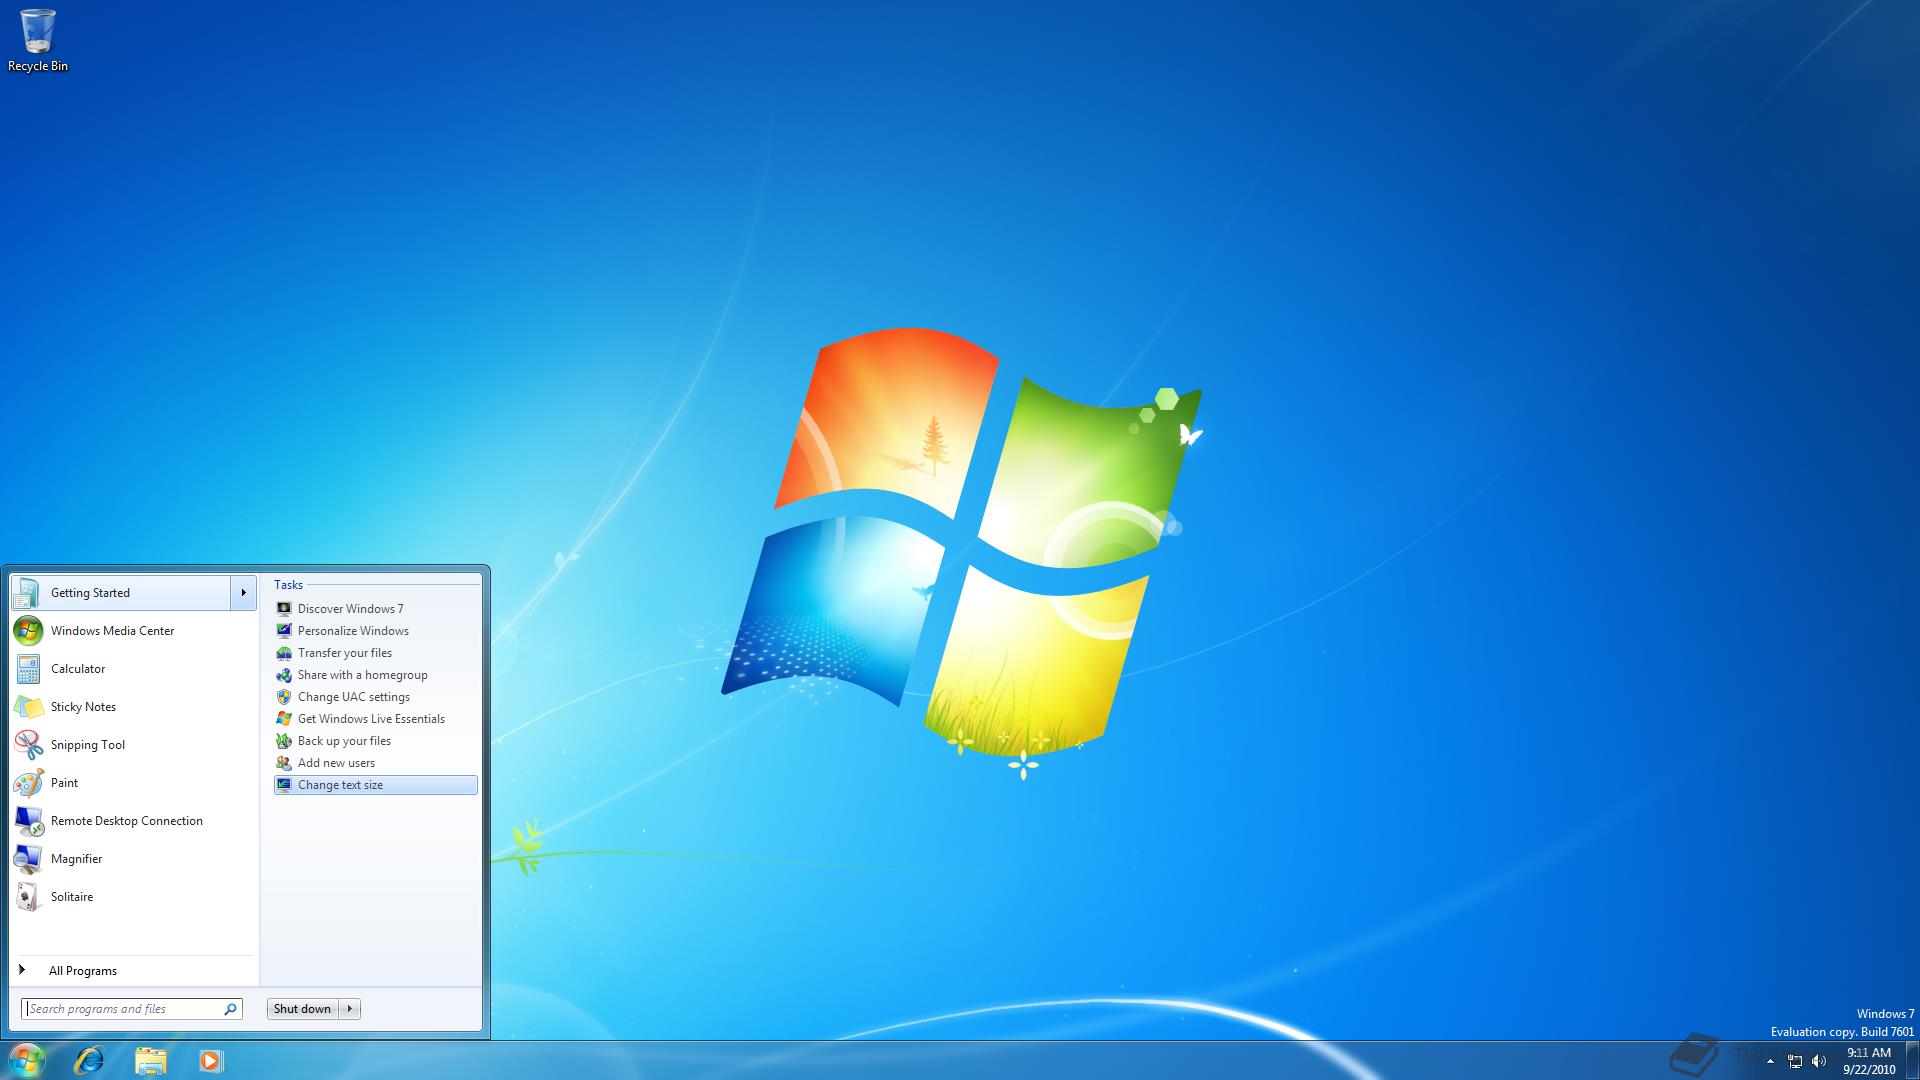Click the volume speaker tray icon

coord(1819,1061)
